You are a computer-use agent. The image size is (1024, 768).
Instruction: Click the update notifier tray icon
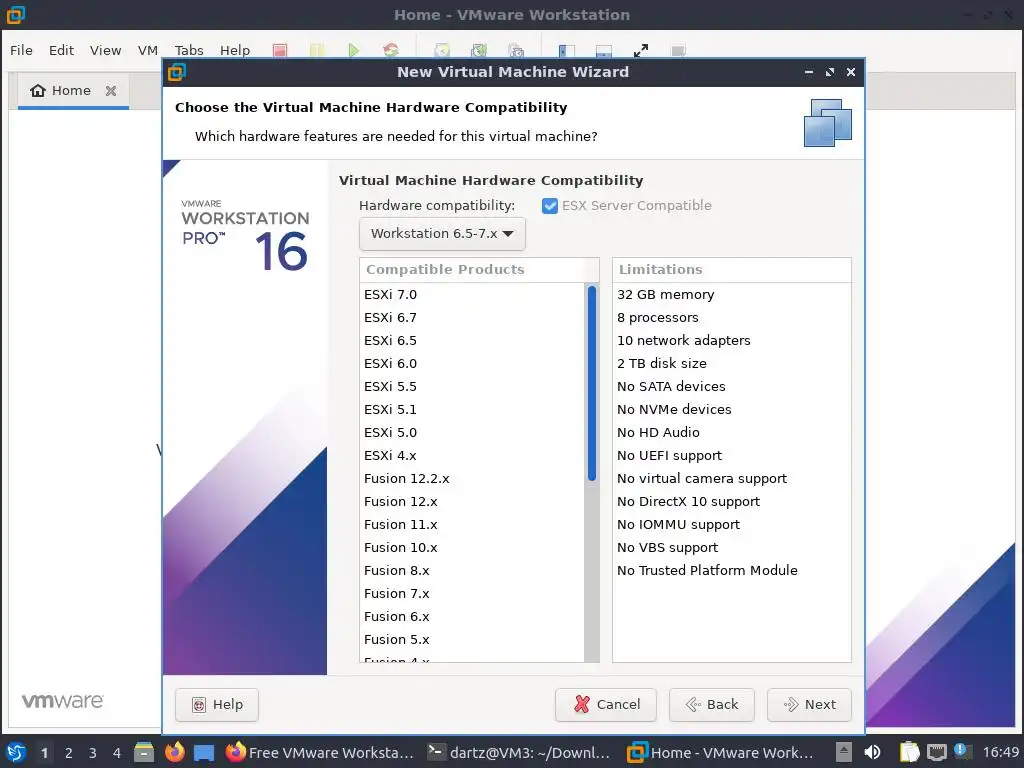click(962, 751)
